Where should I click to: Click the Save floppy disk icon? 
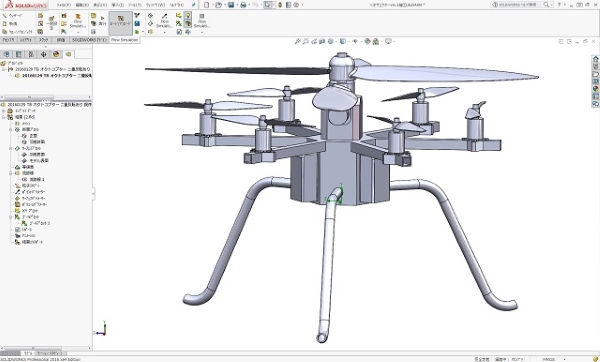click(x=231, y=5)
